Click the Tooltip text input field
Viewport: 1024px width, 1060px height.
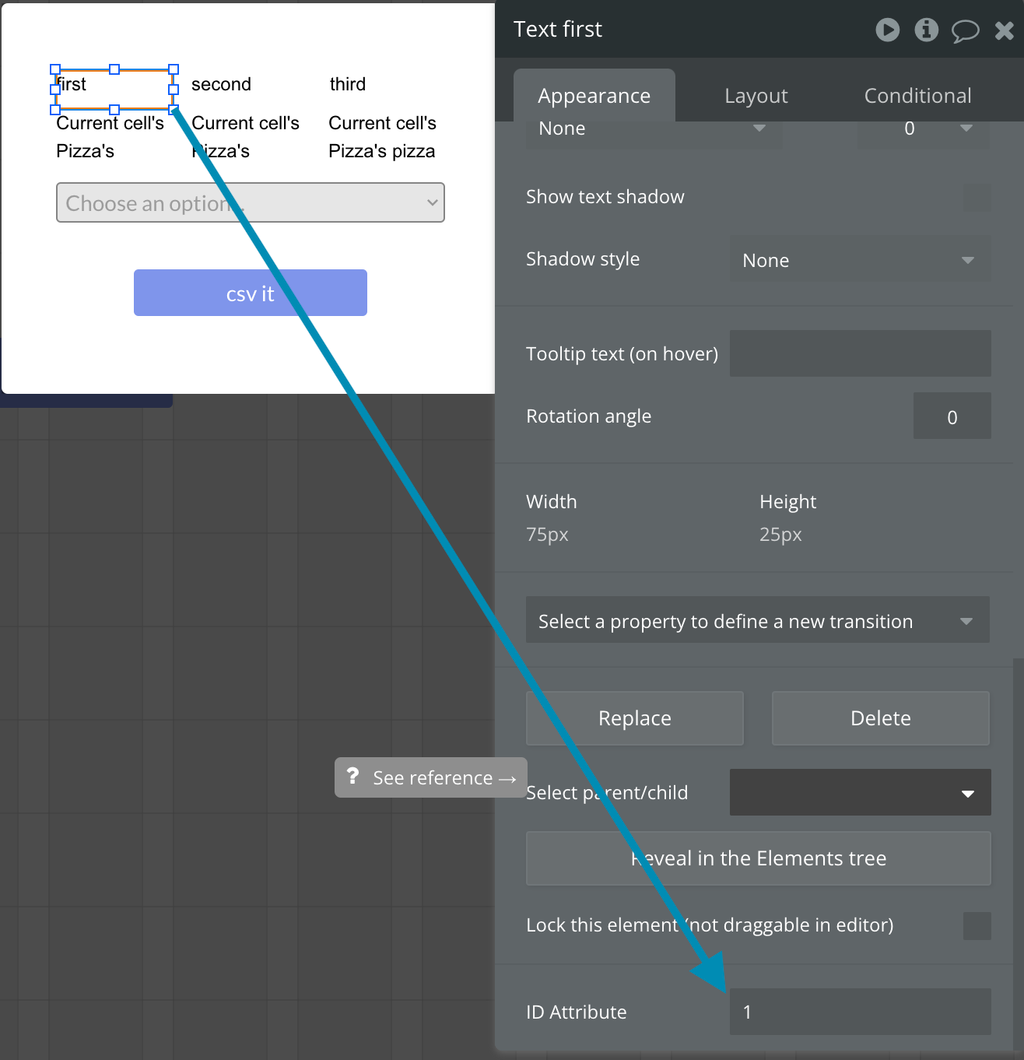click(x=860, y=354)
